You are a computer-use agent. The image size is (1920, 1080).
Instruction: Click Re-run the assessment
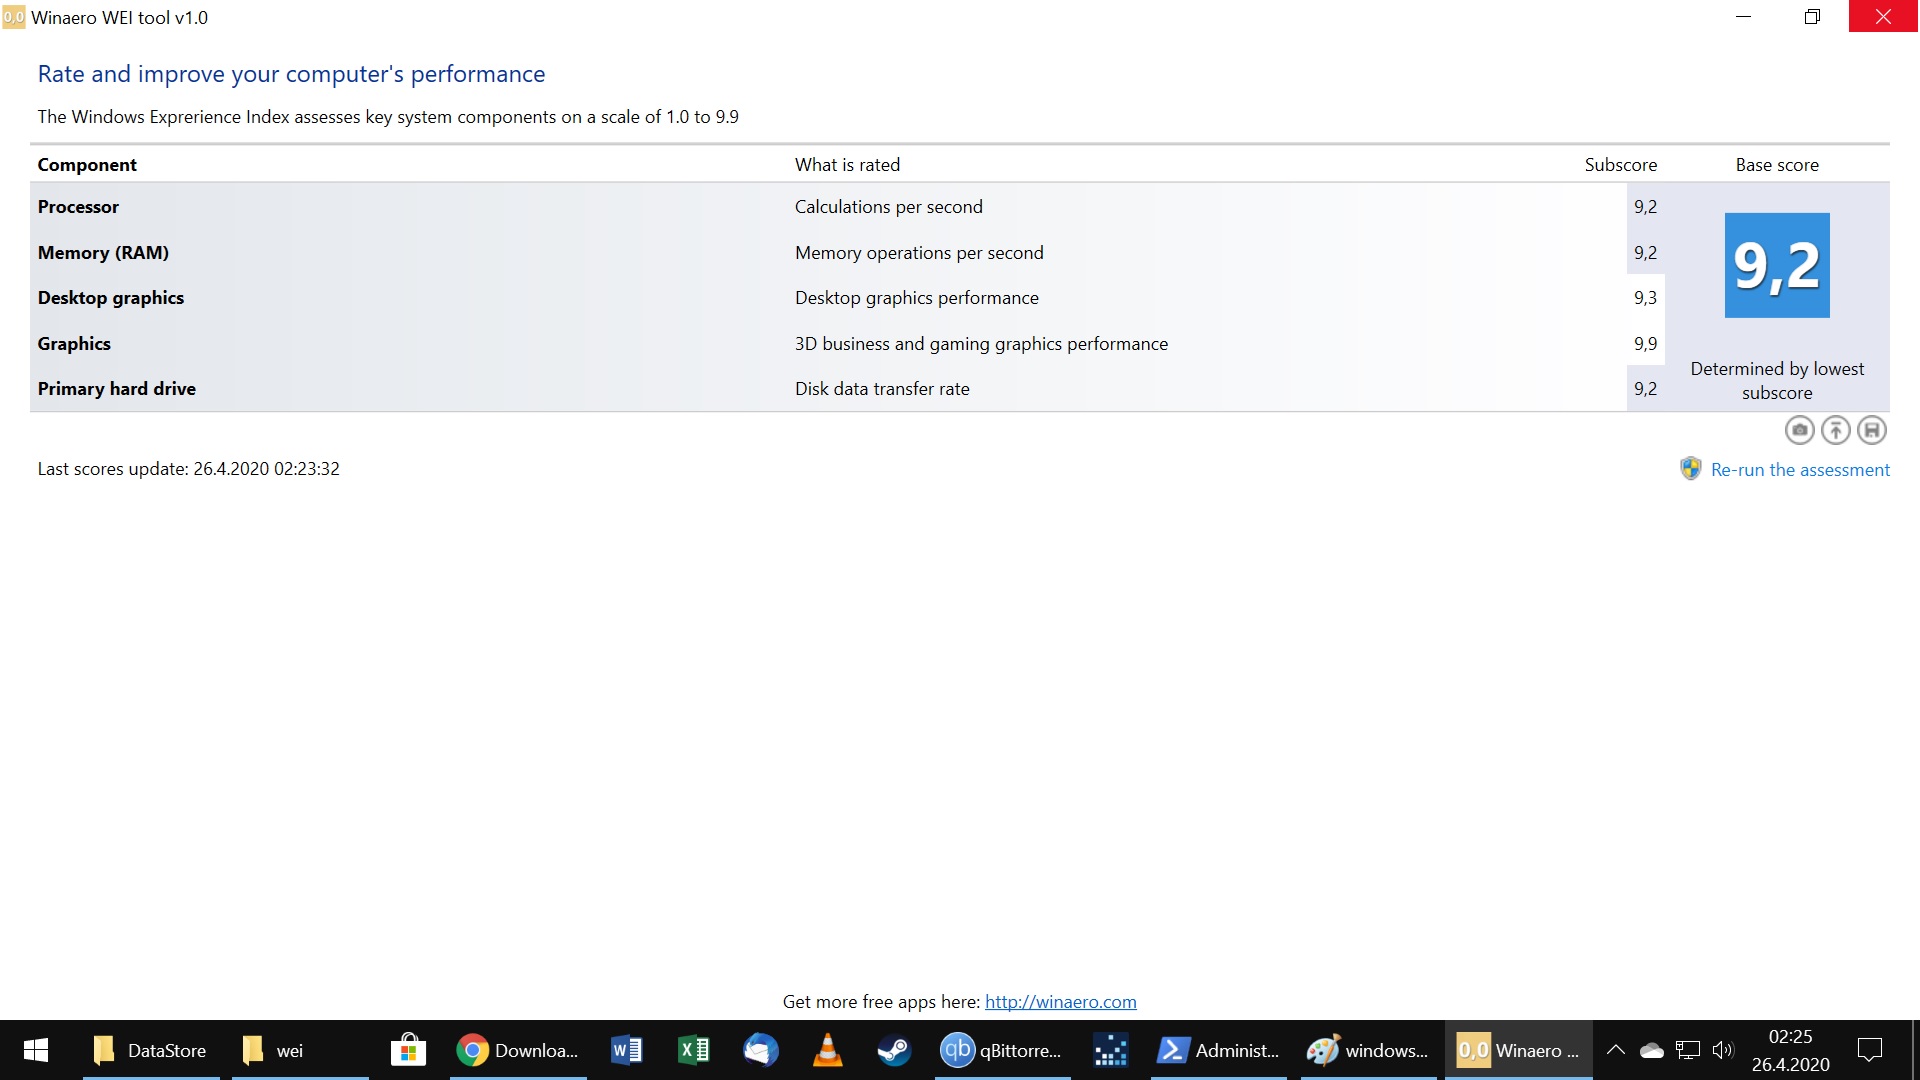(1800, 469)
